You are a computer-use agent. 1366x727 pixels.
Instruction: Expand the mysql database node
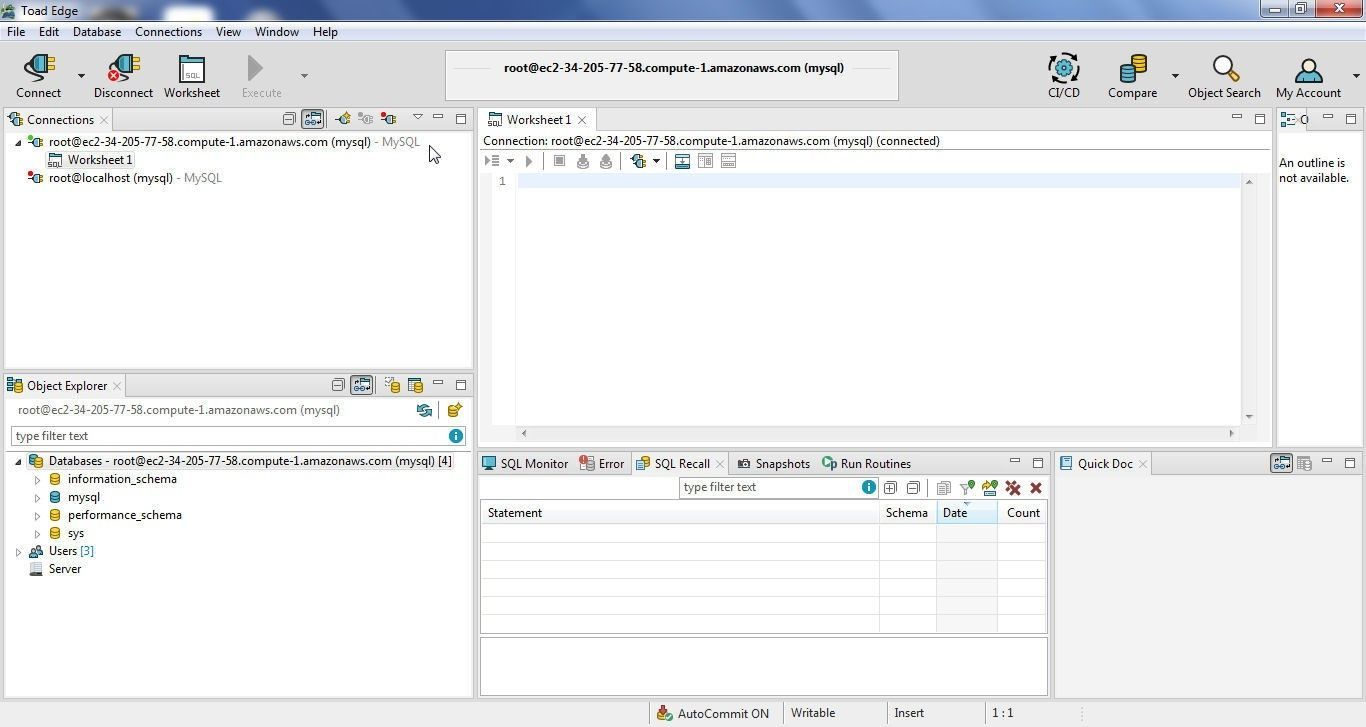pyautogui.click(x=38, y=498)
